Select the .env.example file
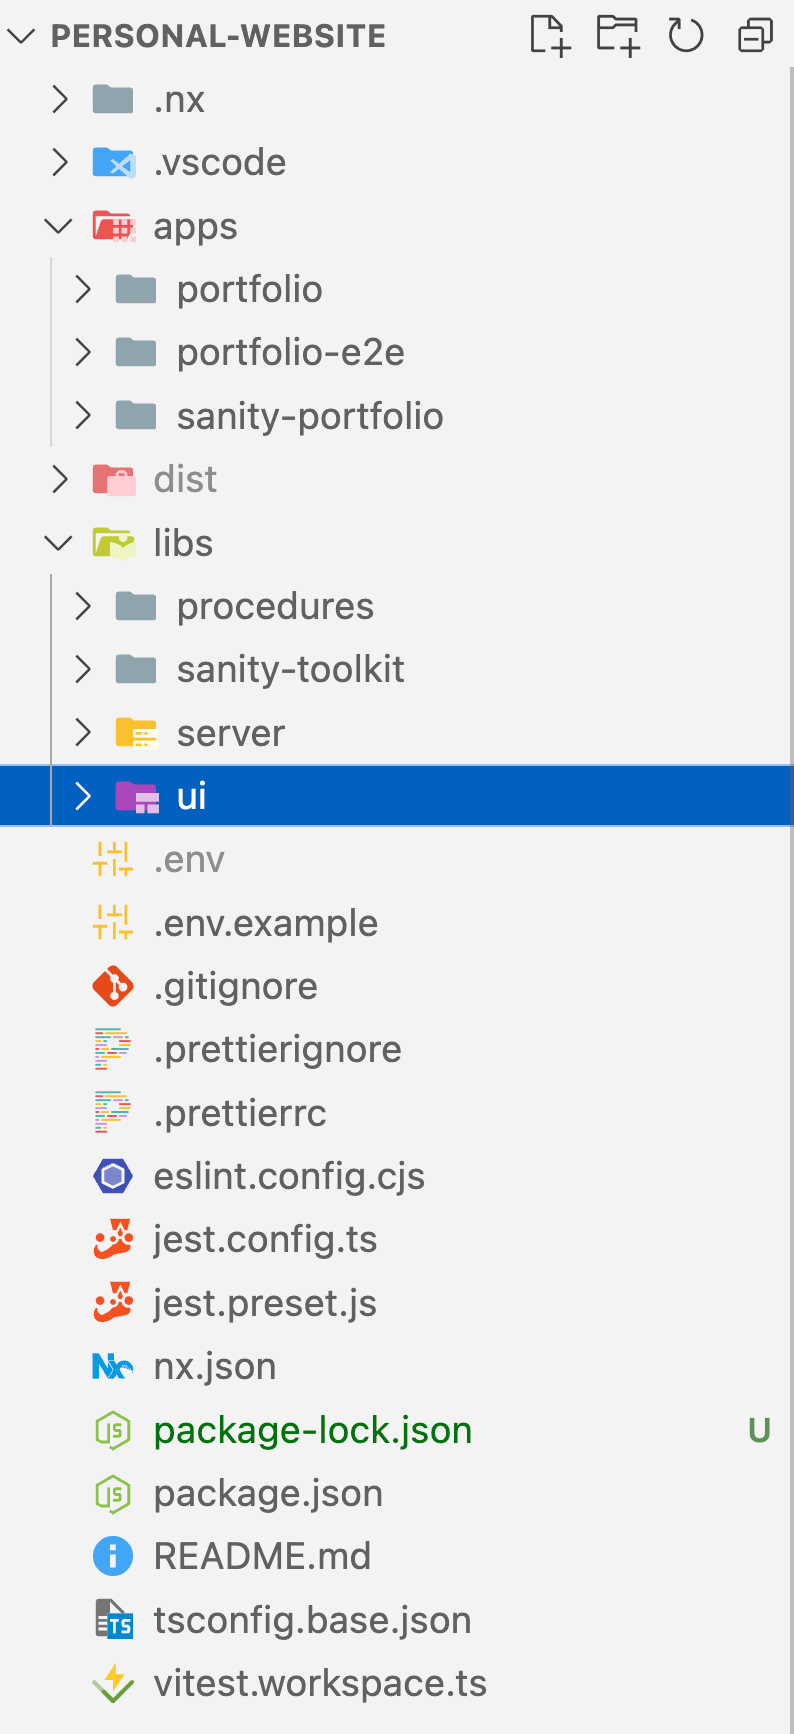 (265, 924)
